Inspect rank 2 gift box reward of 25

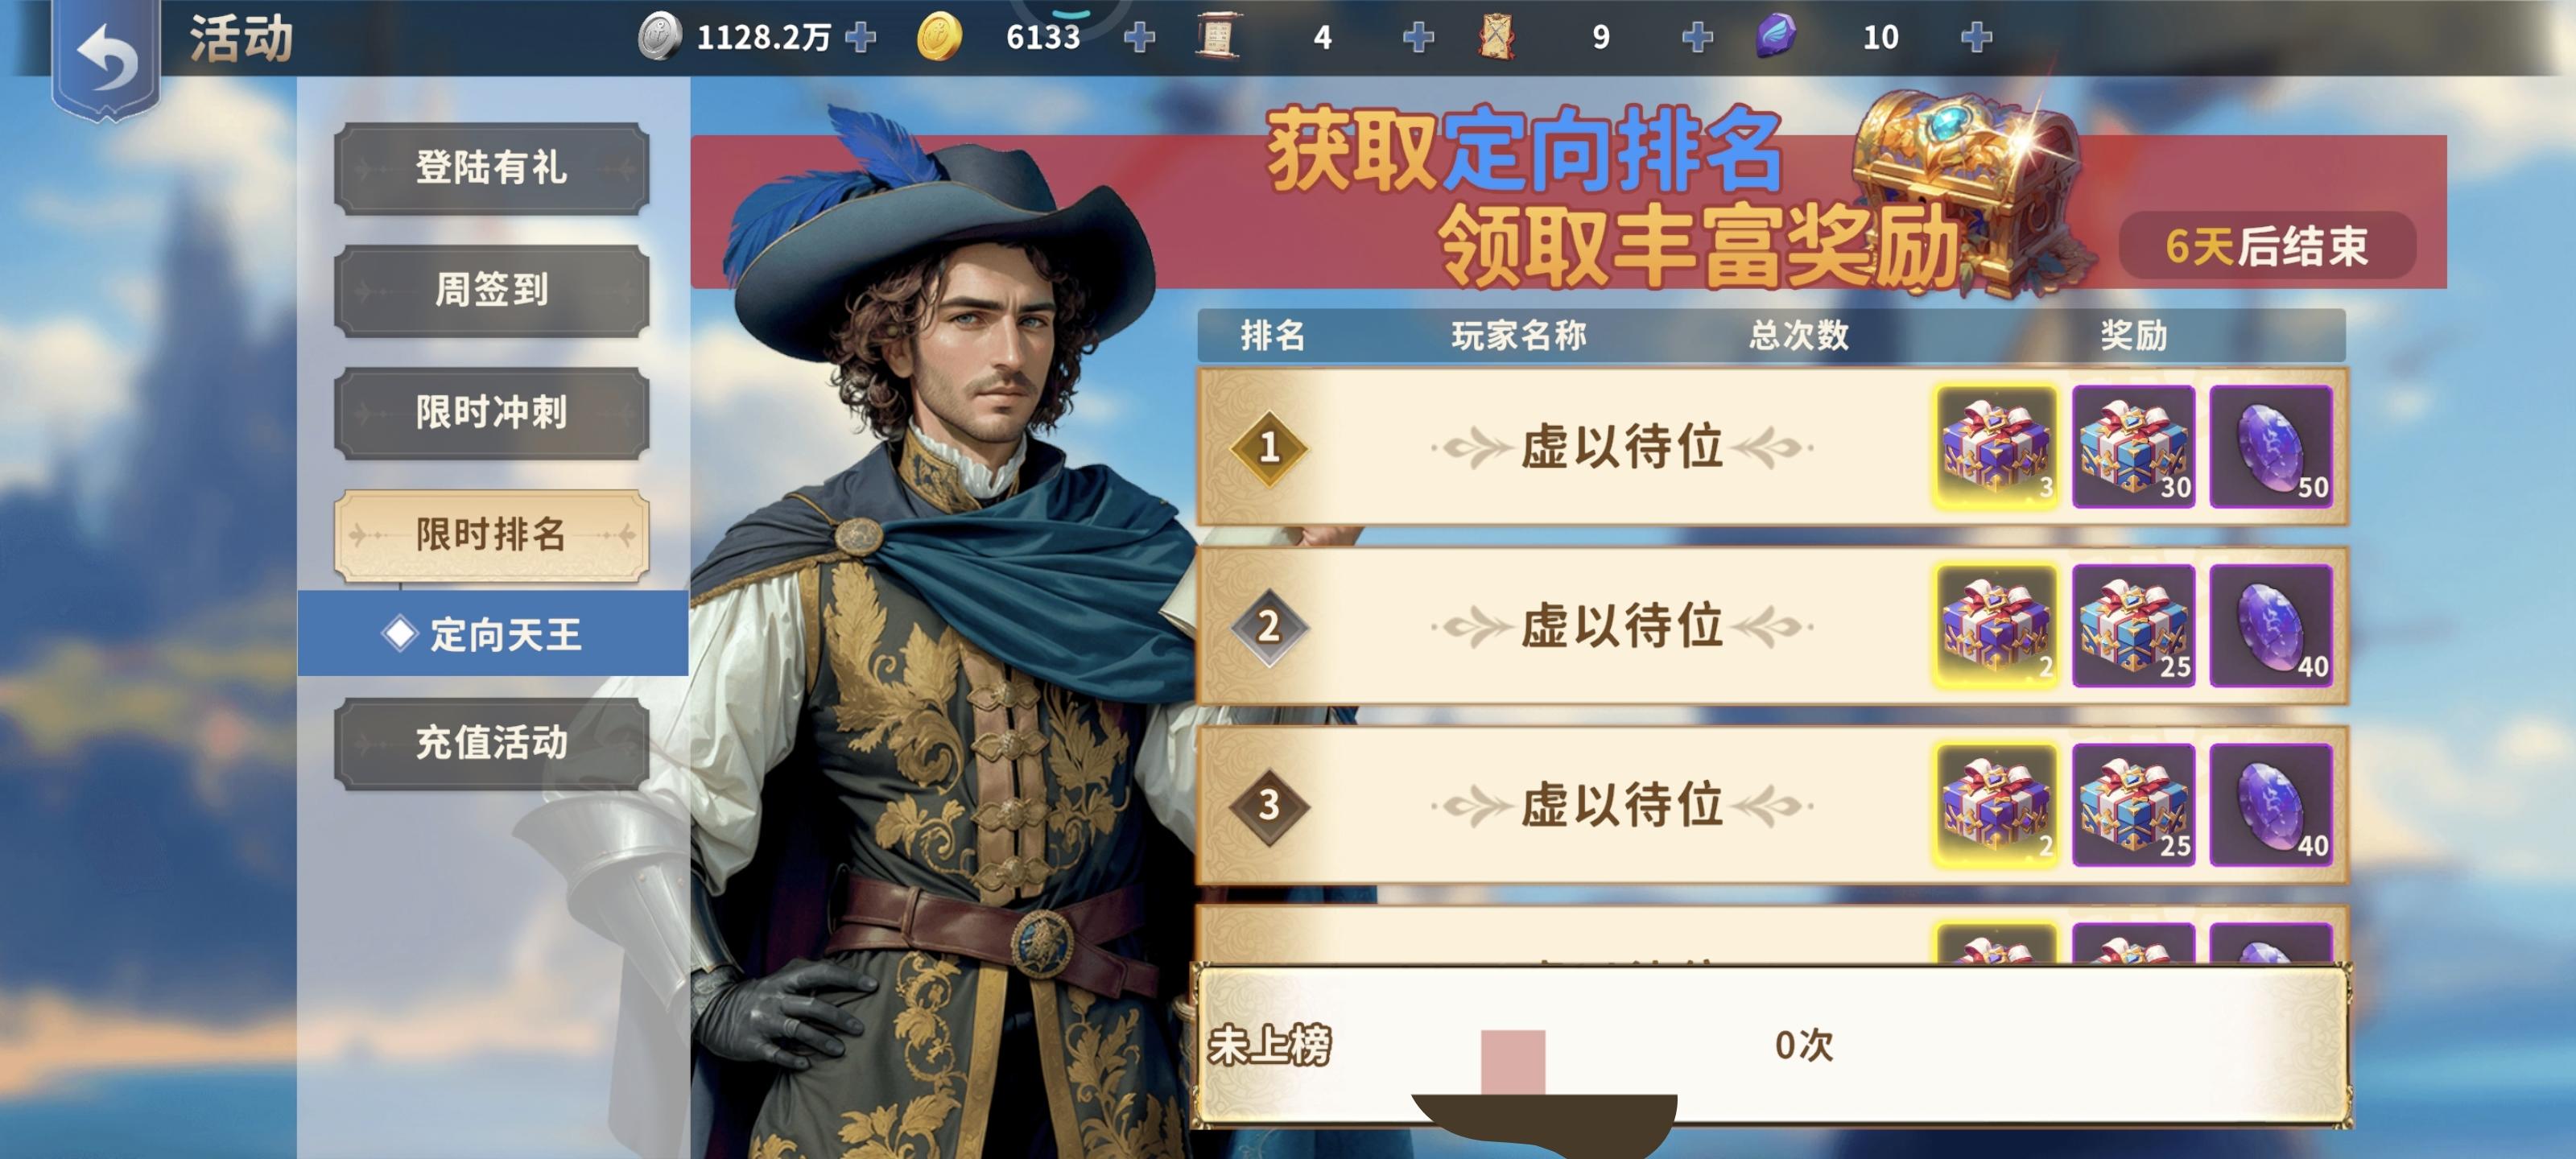pos(2133,626)
